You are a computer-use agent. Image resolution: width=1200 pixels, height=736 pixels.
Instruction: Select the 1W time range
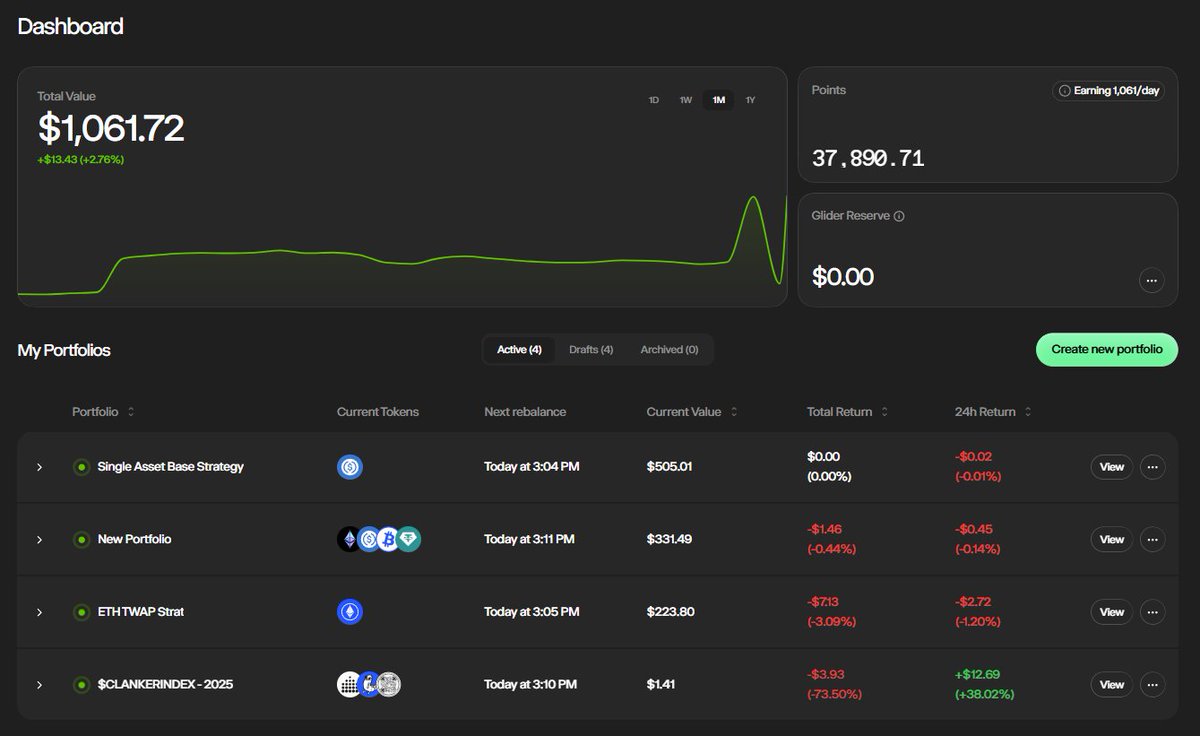(684, 100)
